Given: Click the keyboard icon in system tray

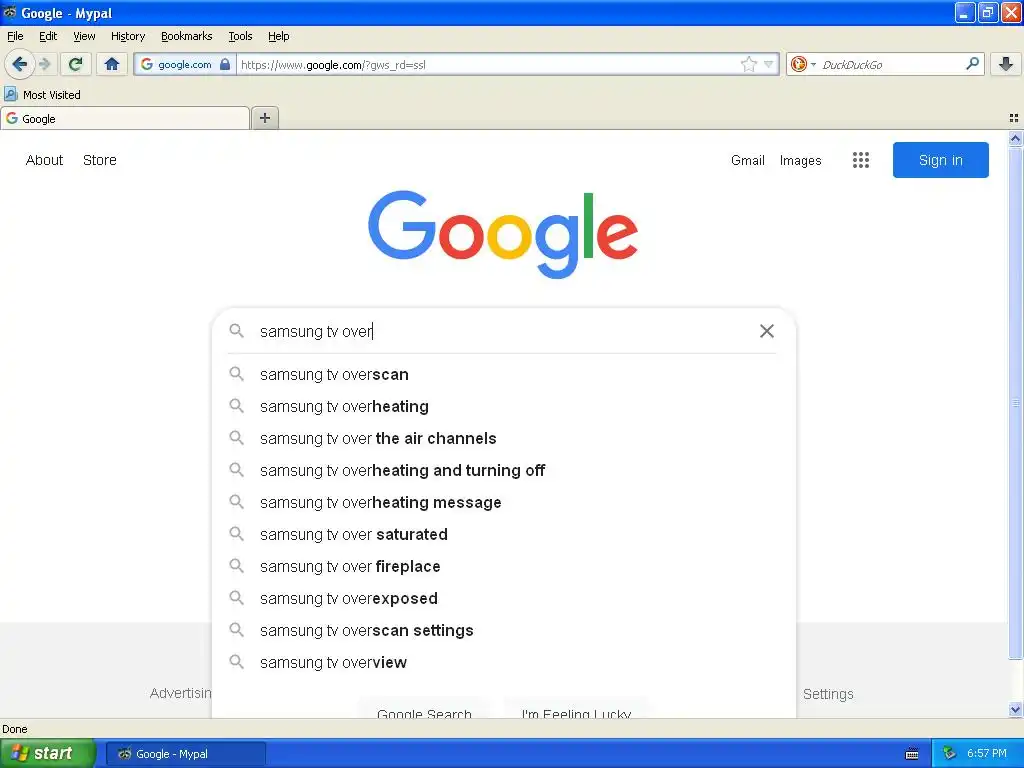Looking at the screenshot, I should point(912,754).
